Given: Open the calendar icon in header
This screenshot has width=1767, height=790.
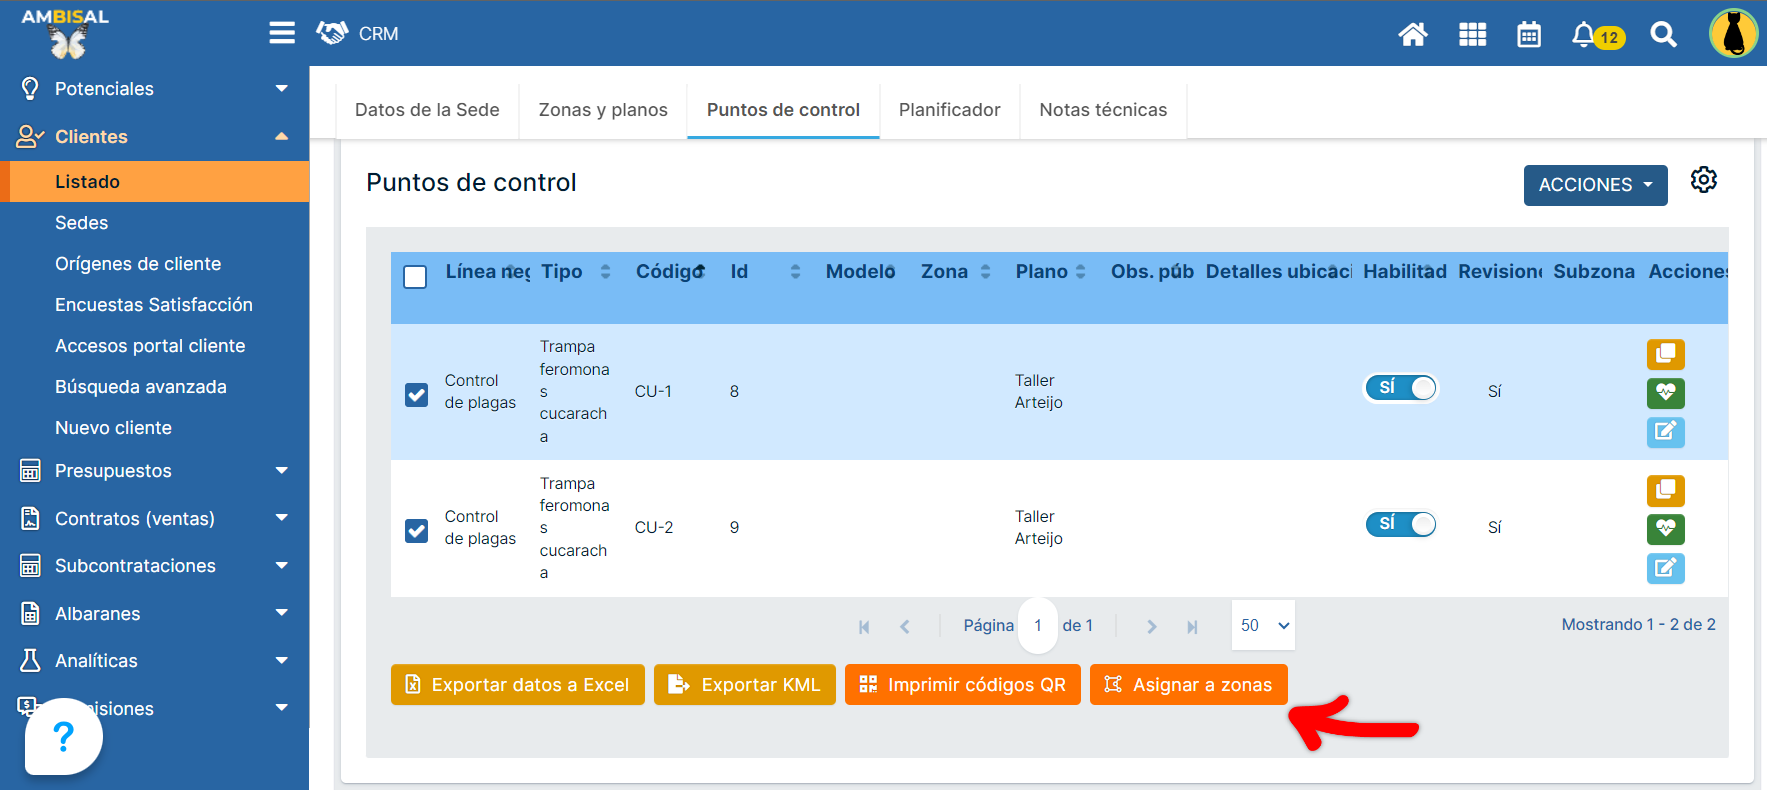Looking at the screenshot, I should (x=1528, y=35).
